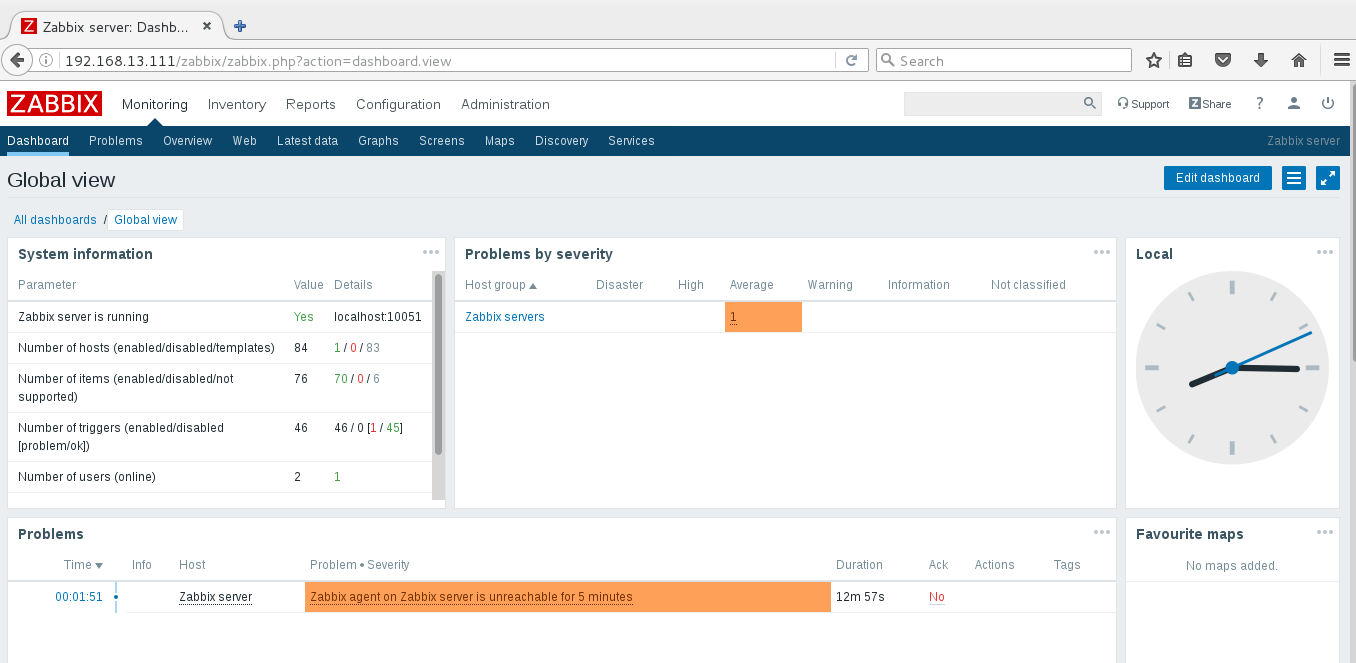Image resolution: width=1356 pixels, height=663 pixels.
Task: Select the Discovery submenu tab
Action: click(562, 141)
